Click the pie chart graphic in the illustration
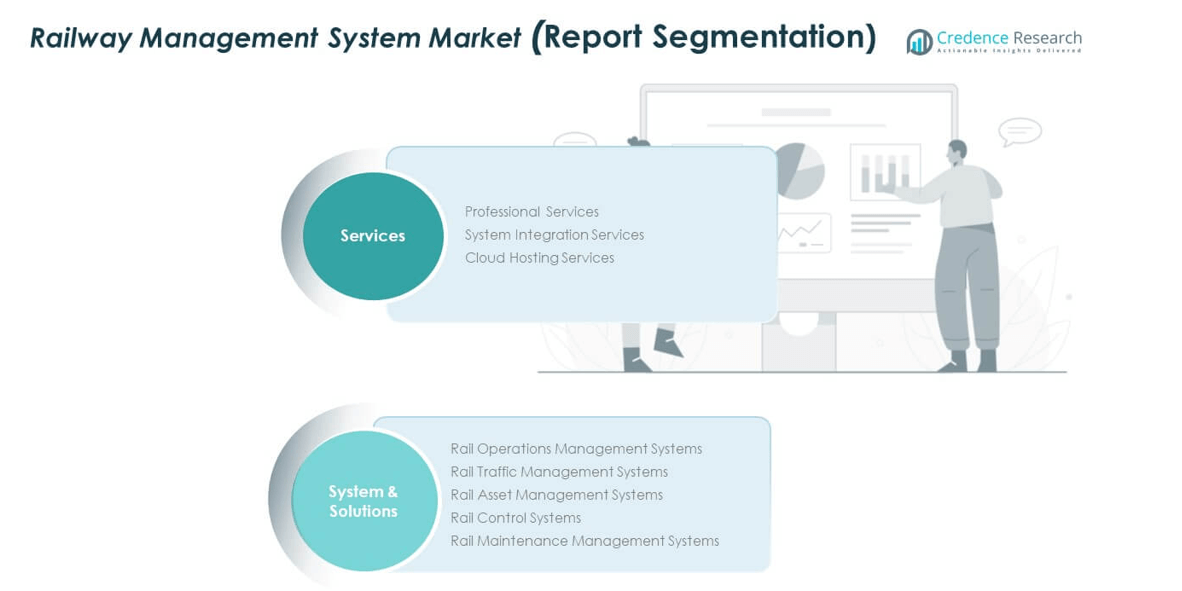1182x591 pixels. [x=801, y=170]
